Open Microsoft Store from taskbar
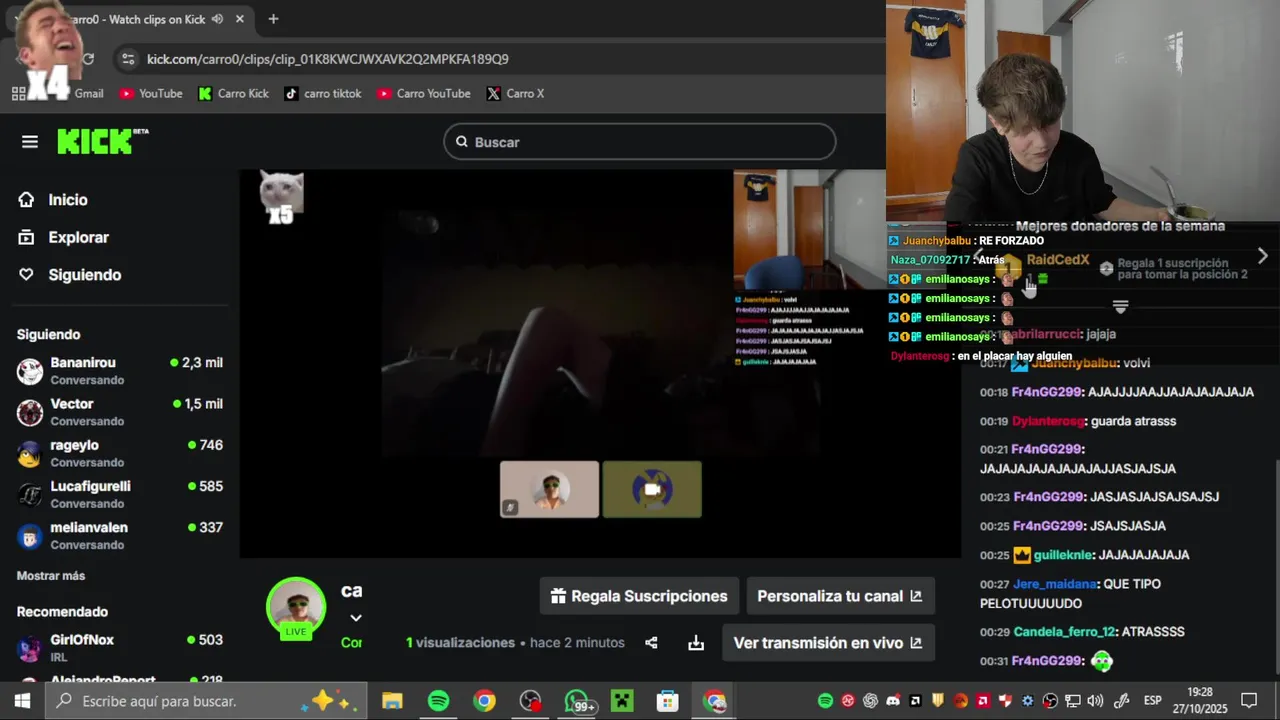The image size is (1280, 720). pyautogui.click(x=668, y=701)
